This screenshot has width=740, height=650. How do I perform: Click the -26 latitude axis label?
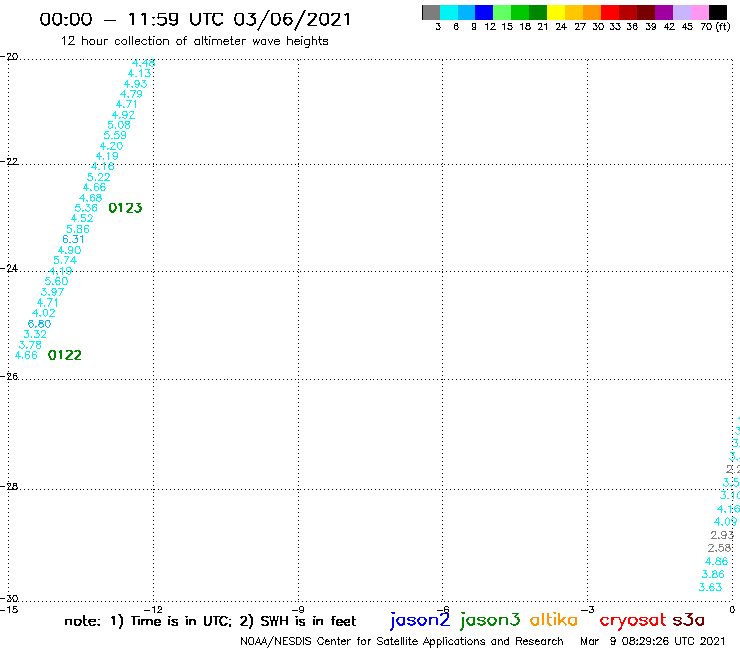[x=9, y=376]
